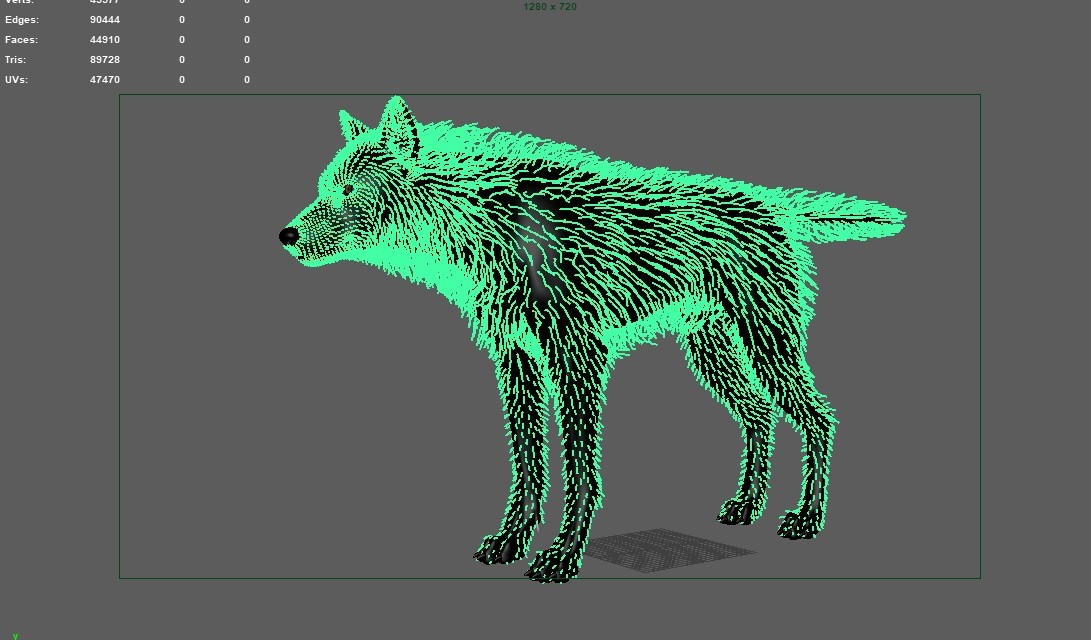Click the Tris label in the HUD
Screen dimensions: 1091x640
click(x=14, y=59)
